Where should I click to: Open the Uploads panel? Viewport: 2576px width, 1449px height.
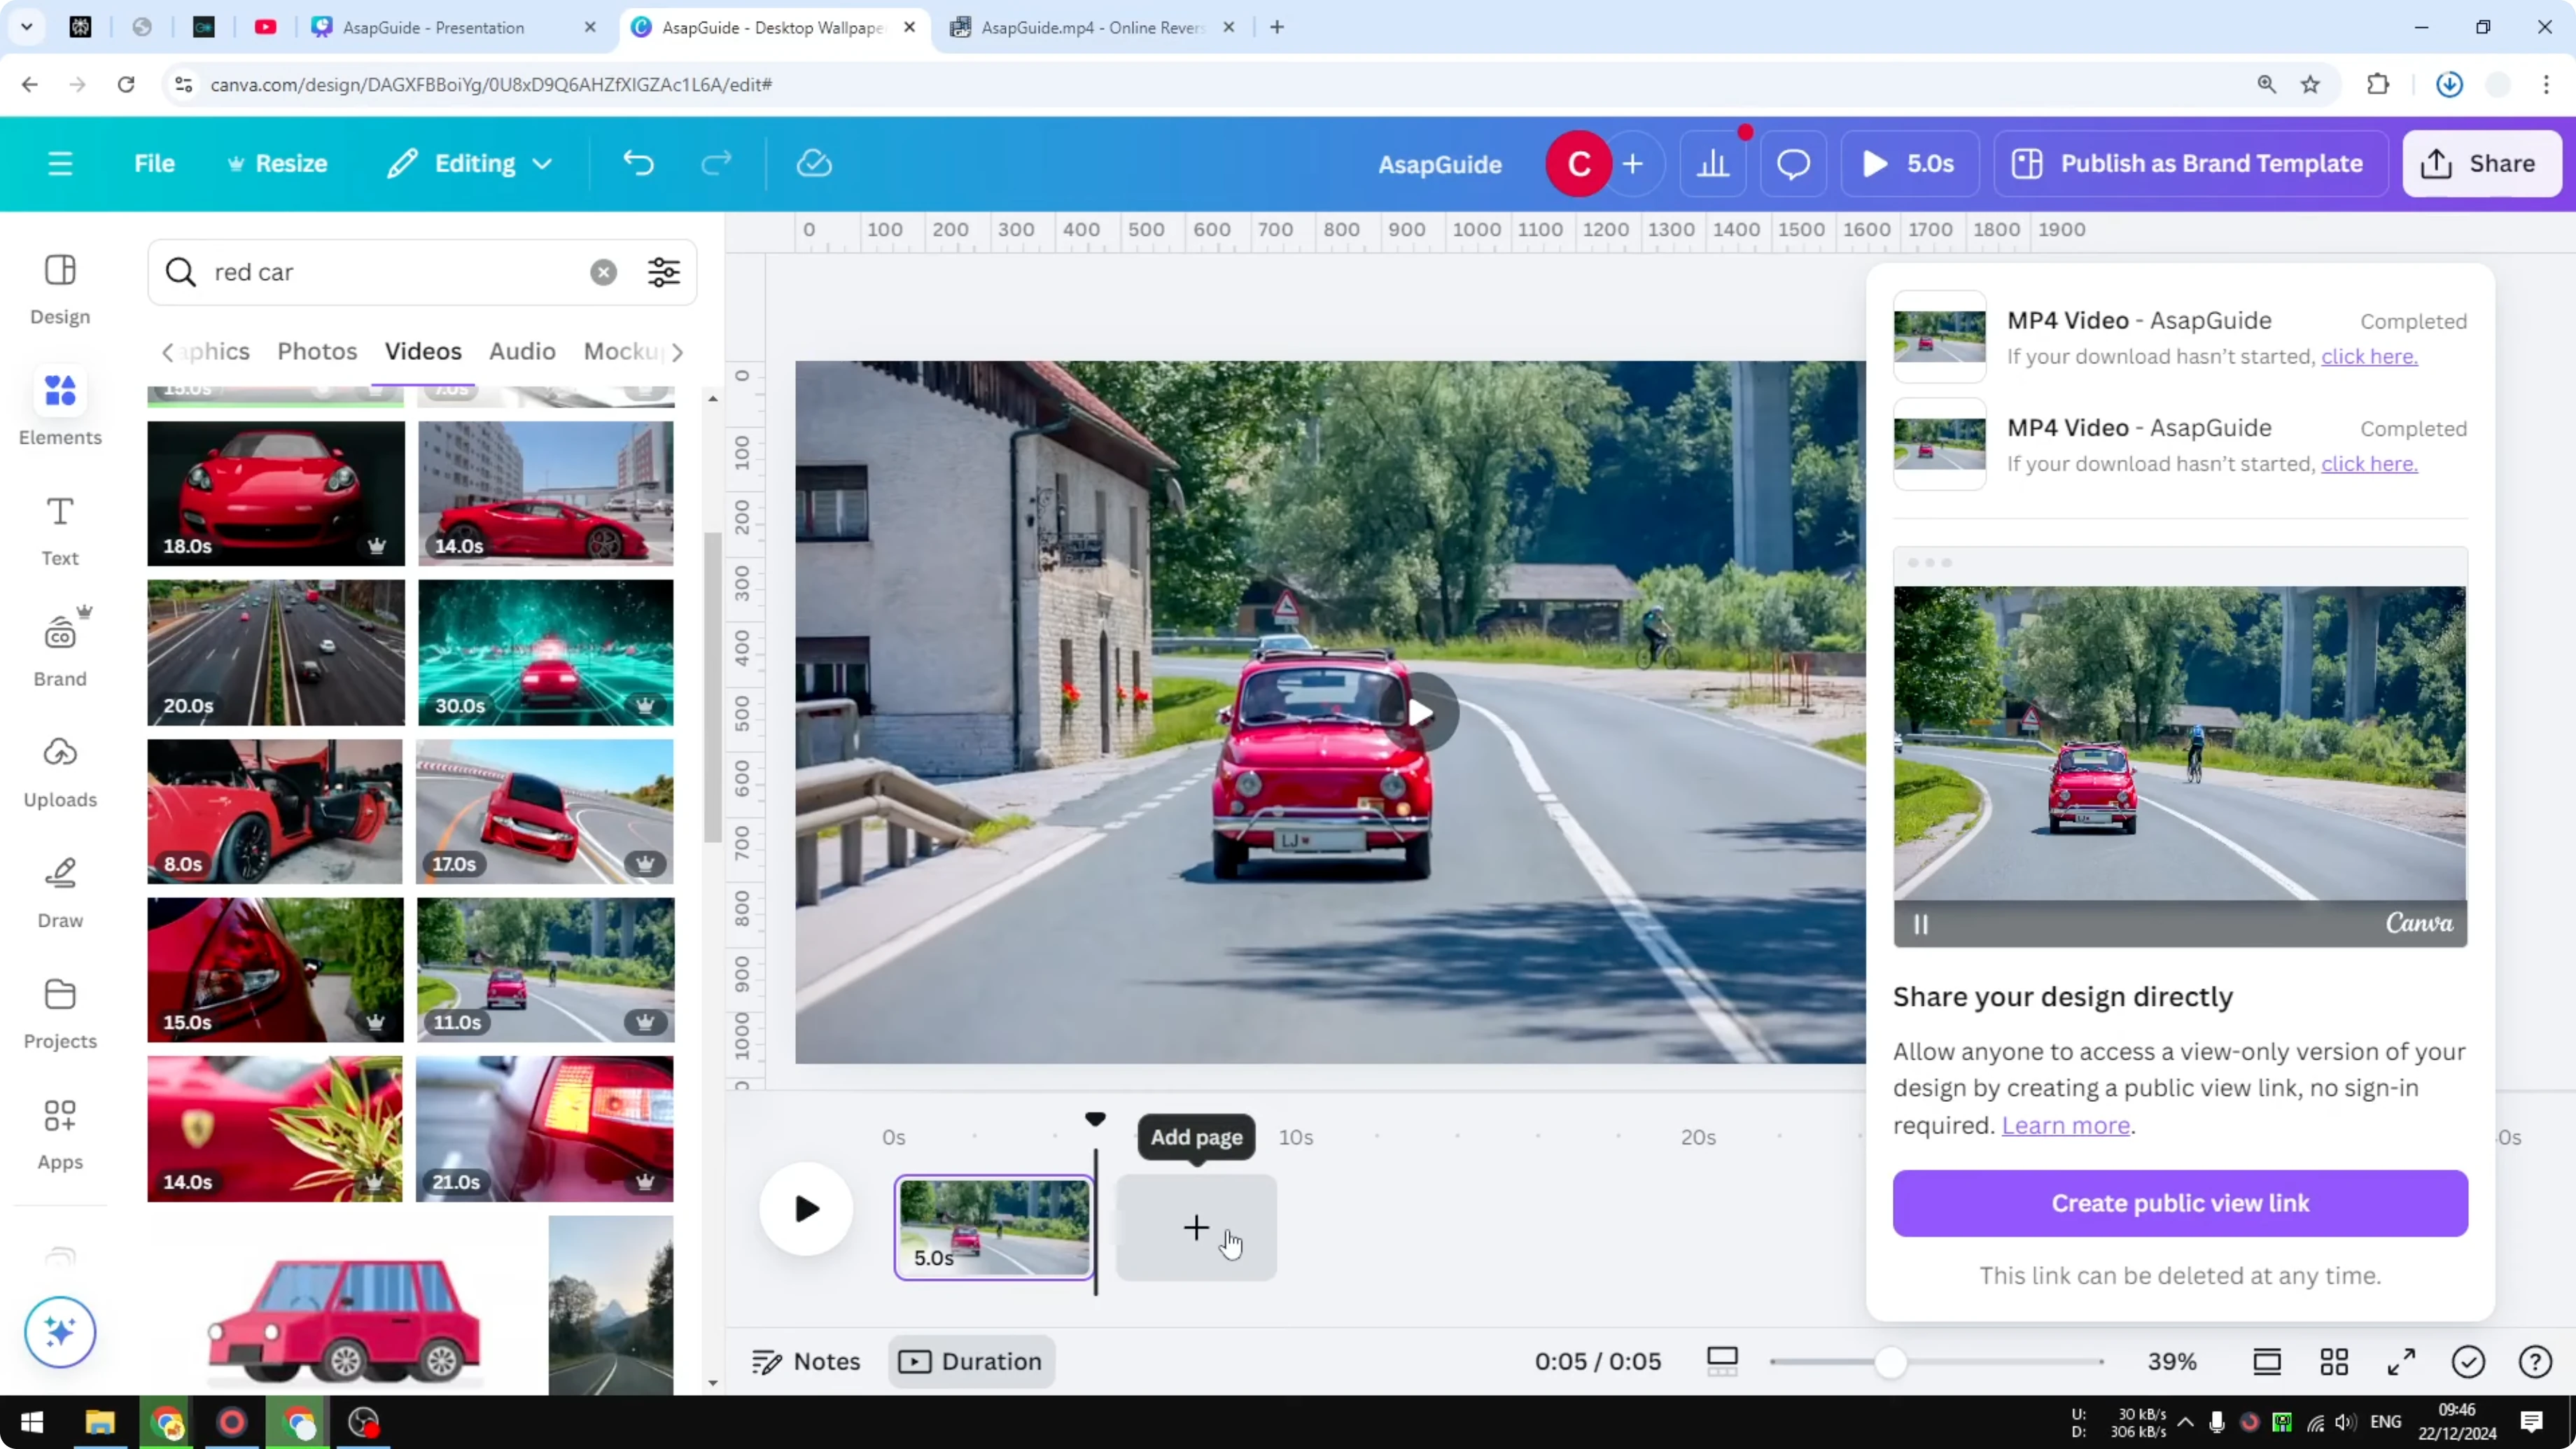(59, 769)
